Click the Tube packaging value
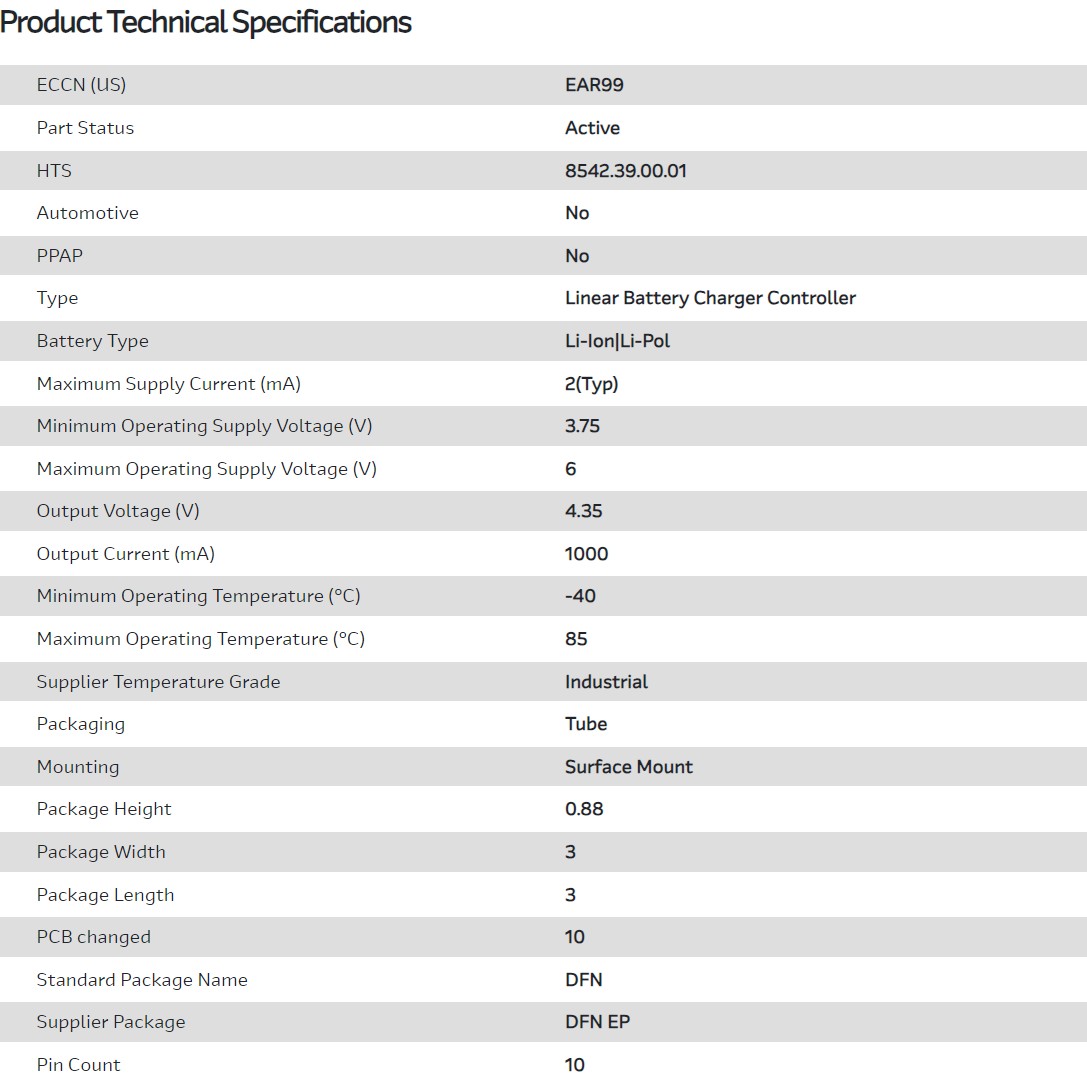1087x1083 pixels. (586, 724)
